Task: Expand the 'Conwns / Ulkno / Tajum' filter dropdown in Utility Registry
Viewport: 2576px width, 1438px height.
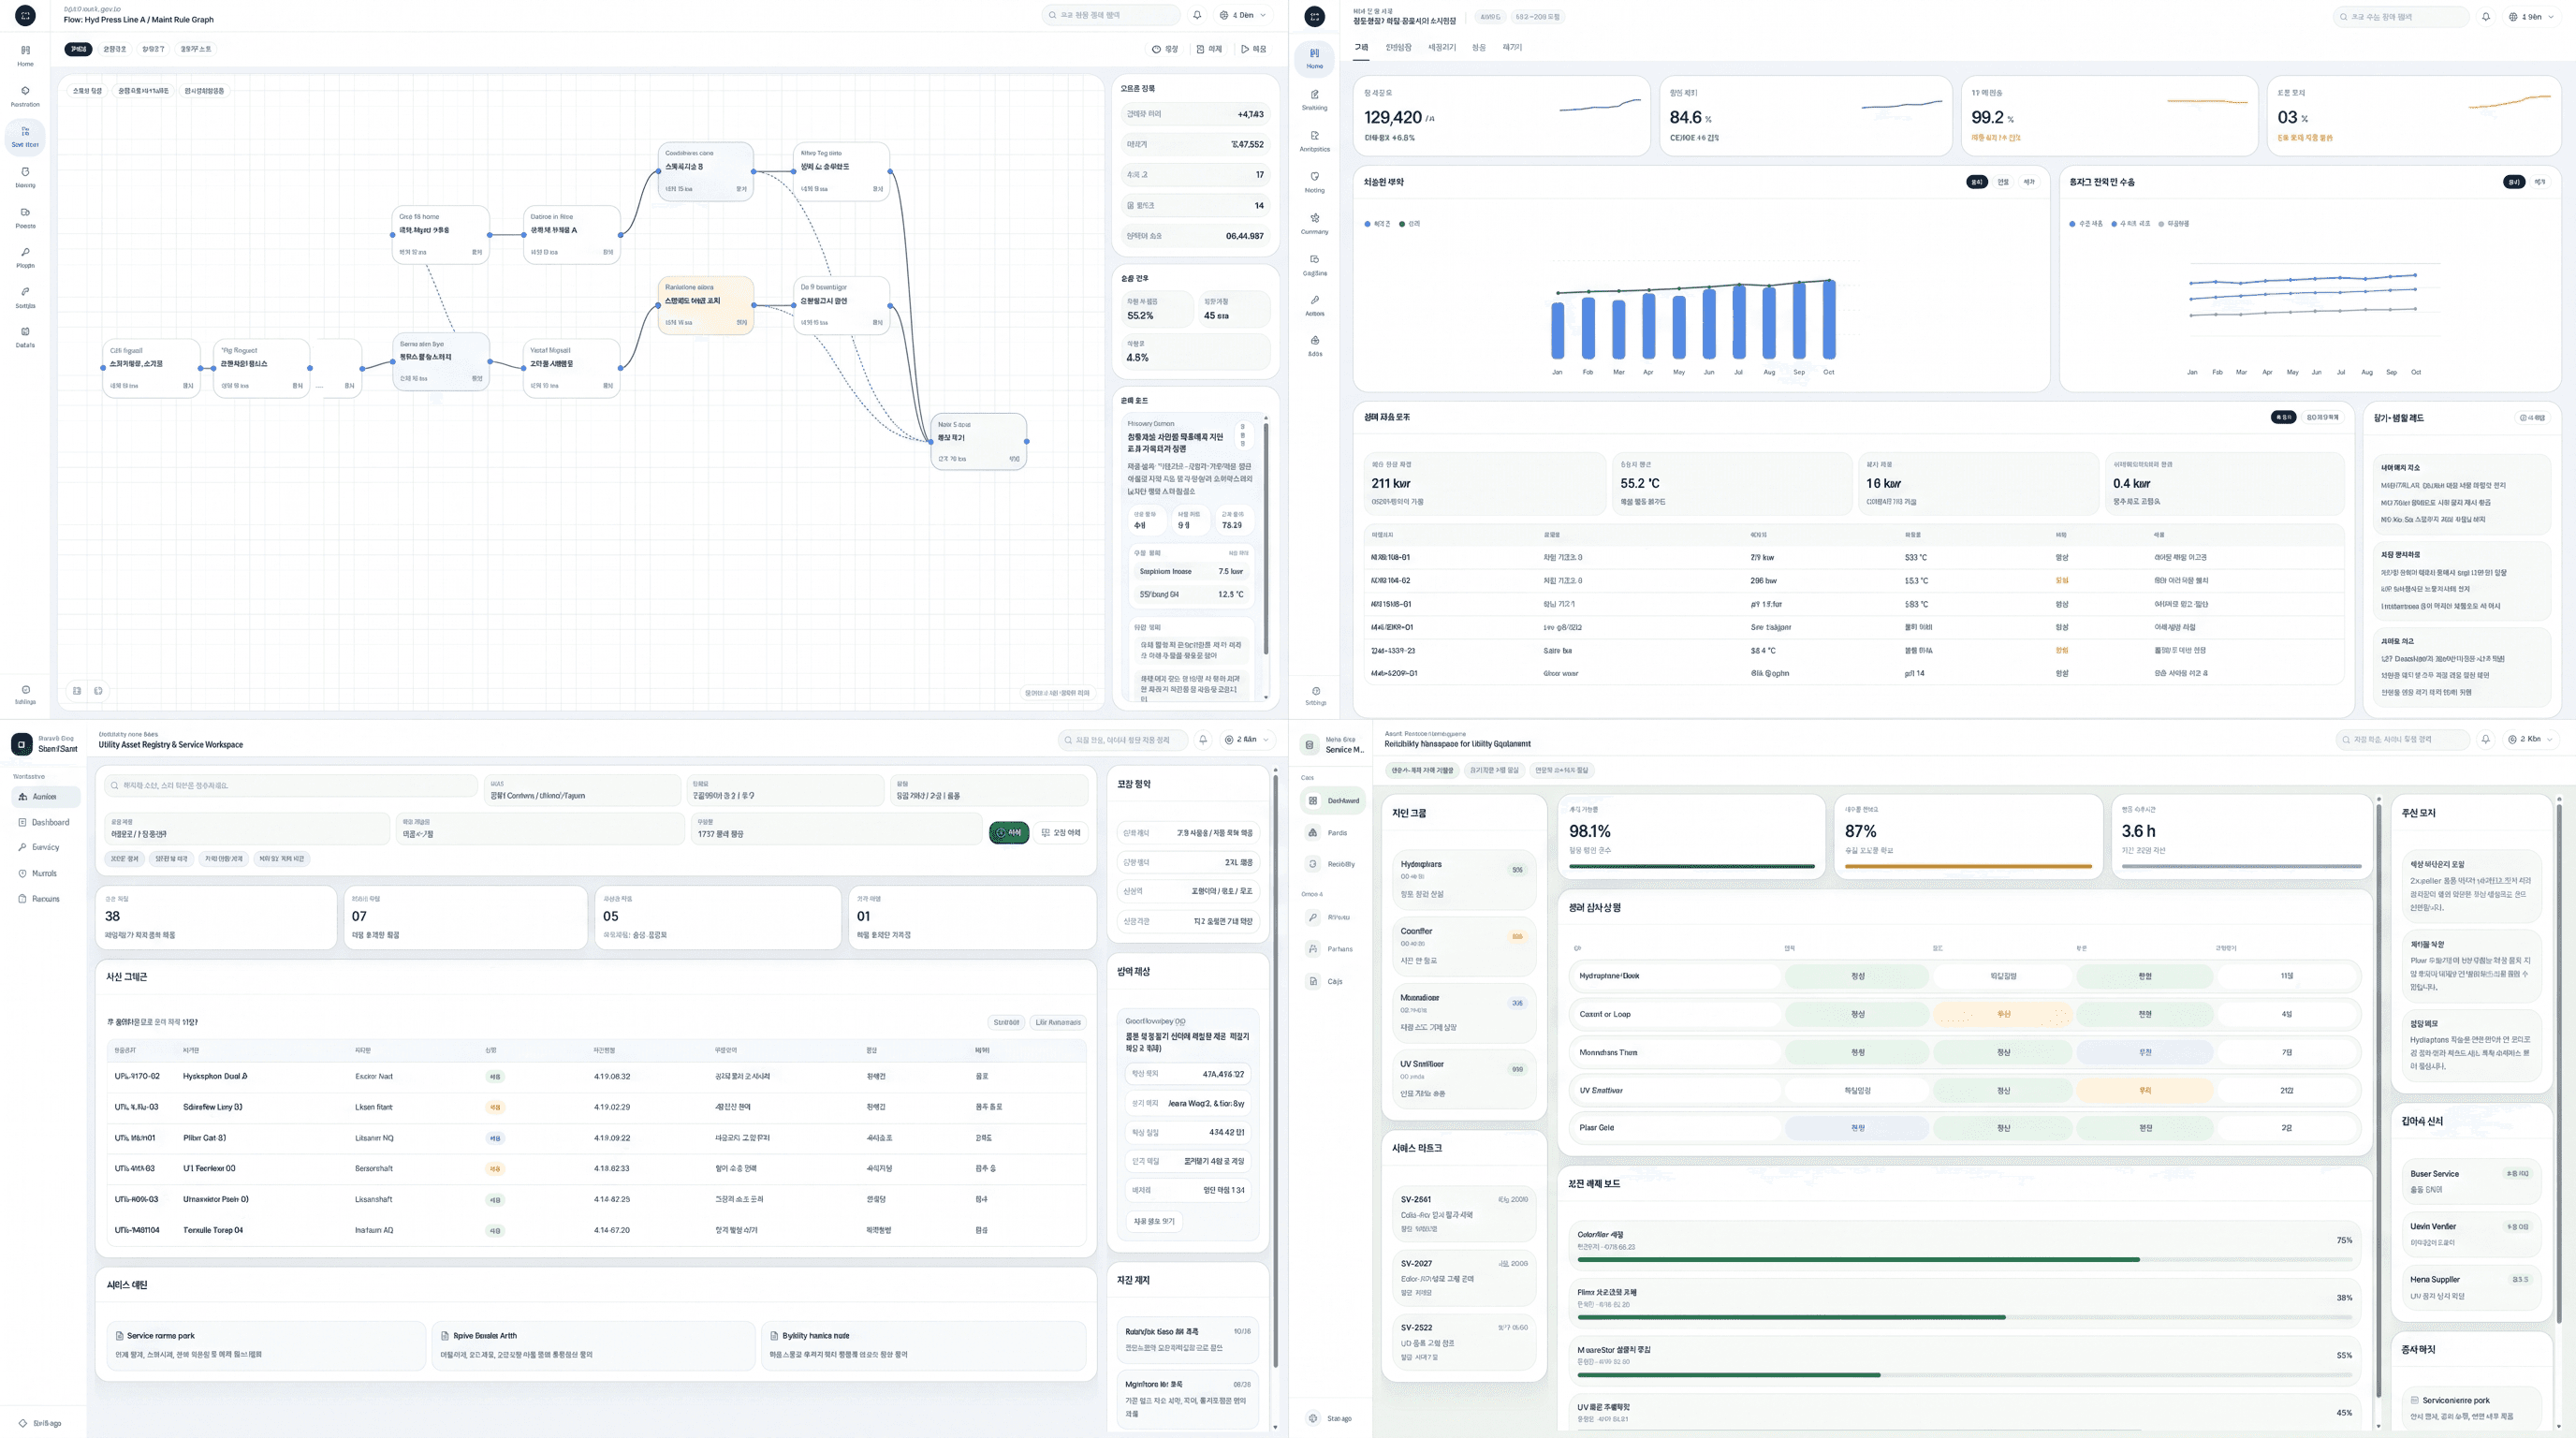Action: click(581, 790)
